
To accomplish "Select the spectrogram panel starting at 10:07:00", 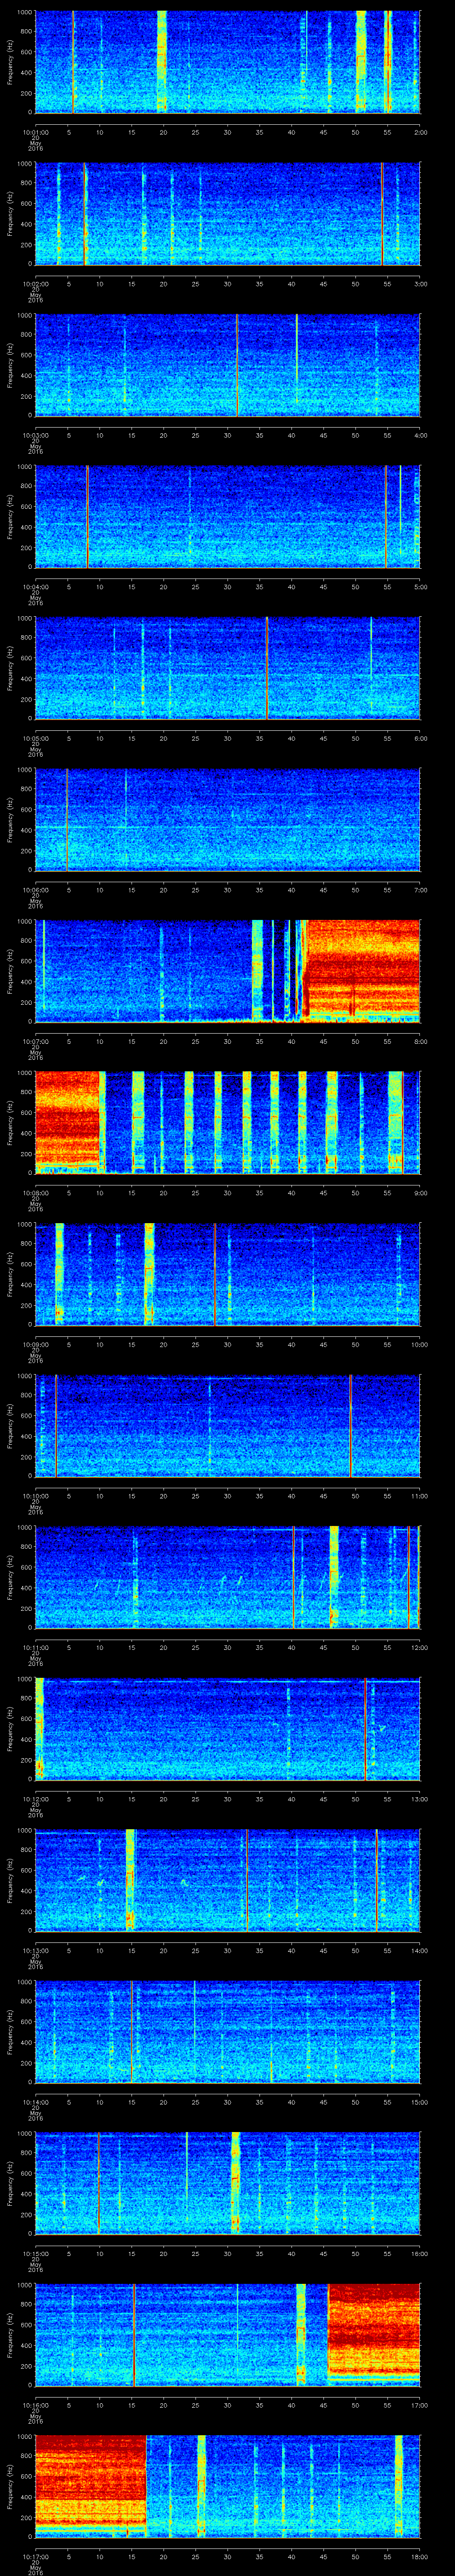I will pos(227,972).
